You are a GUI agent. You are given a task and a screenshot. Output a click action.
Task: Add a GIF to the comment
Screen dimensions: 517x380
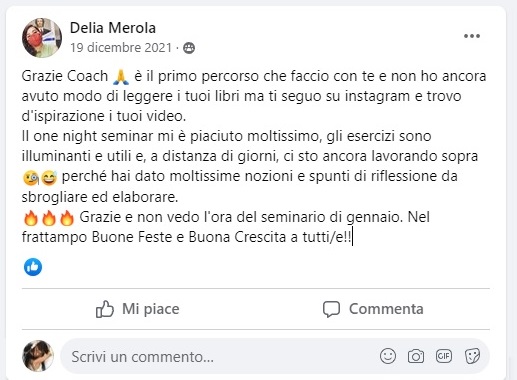pyautogui.click(x=444, y=356)
